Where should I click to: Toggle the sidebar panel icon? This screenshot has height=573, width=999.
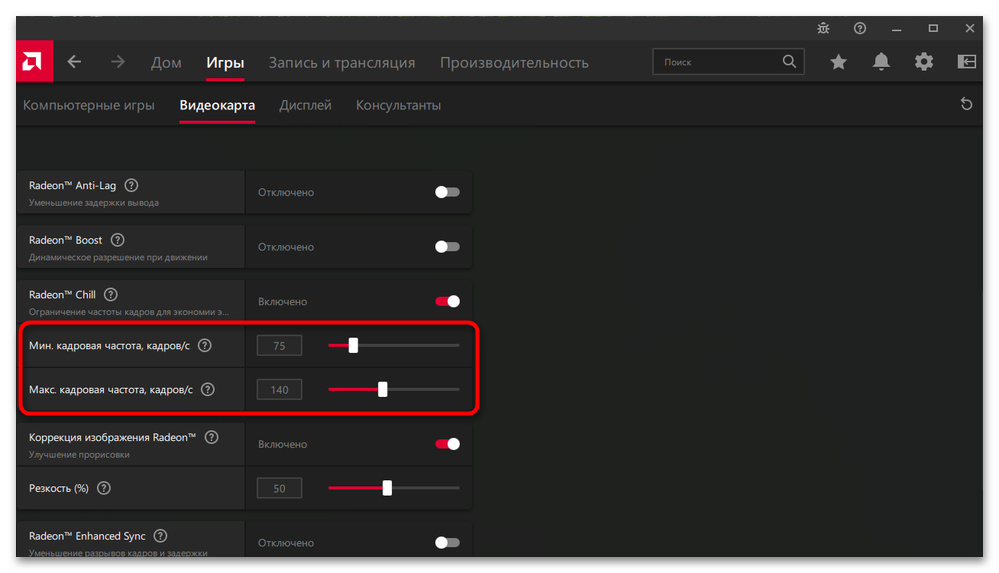967,62
